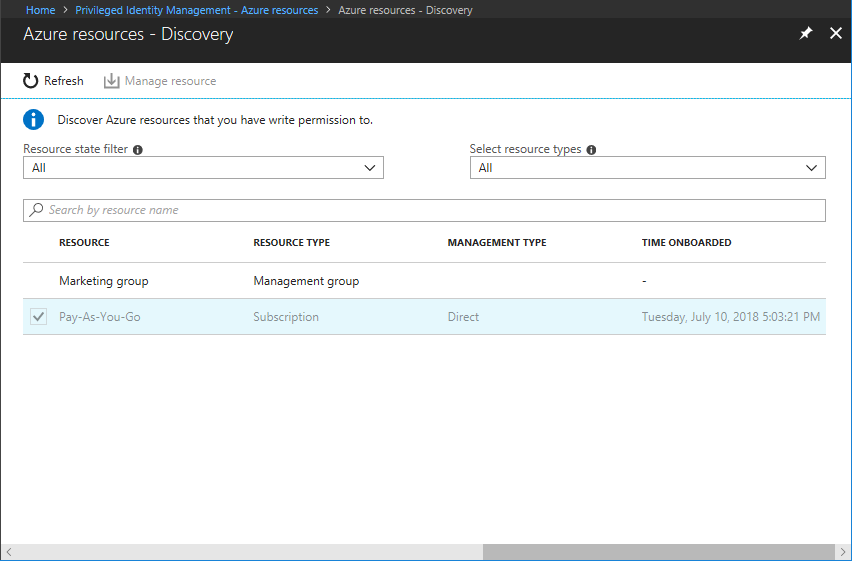The width and height of the screenshot is (852, 561).
Task: Sort by the Resource column header
Action: pyautogui.click(x=84, y=243)
